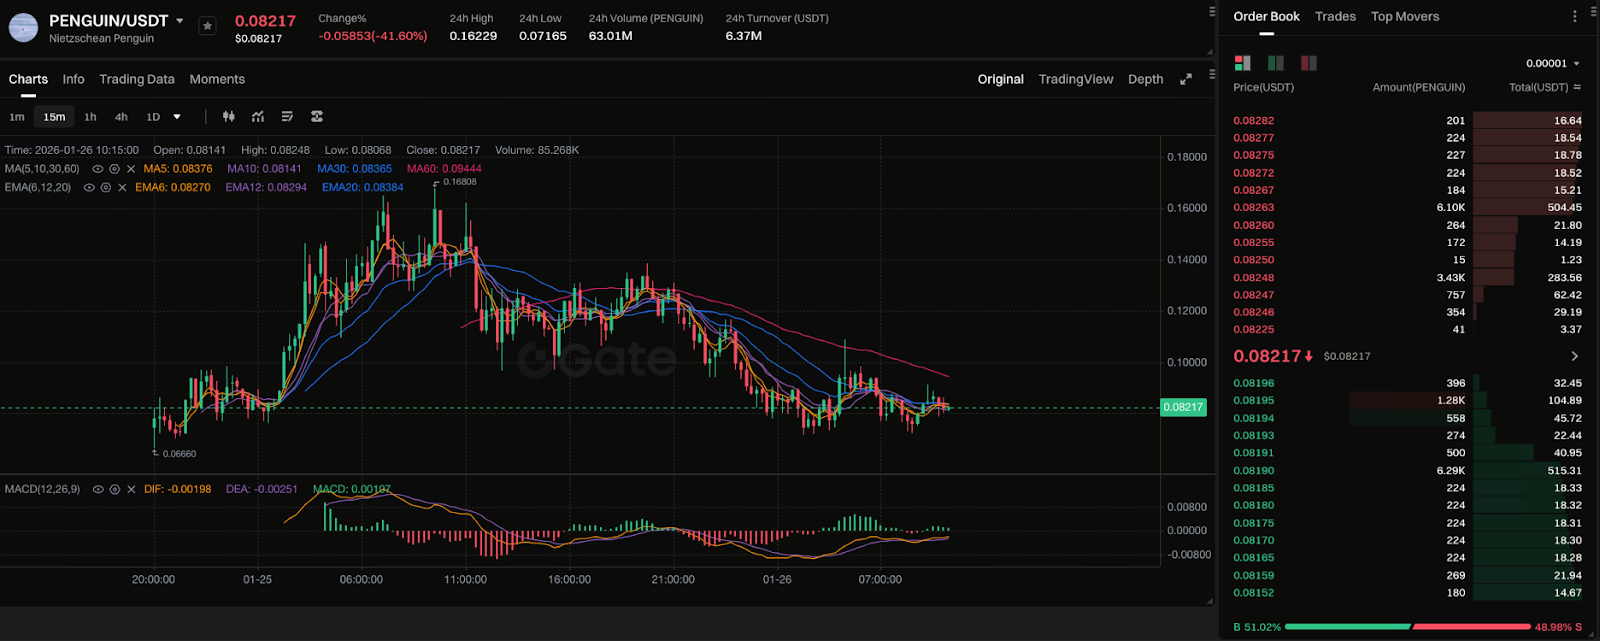Switch to the Trades tab

(x=1335, y=17)
